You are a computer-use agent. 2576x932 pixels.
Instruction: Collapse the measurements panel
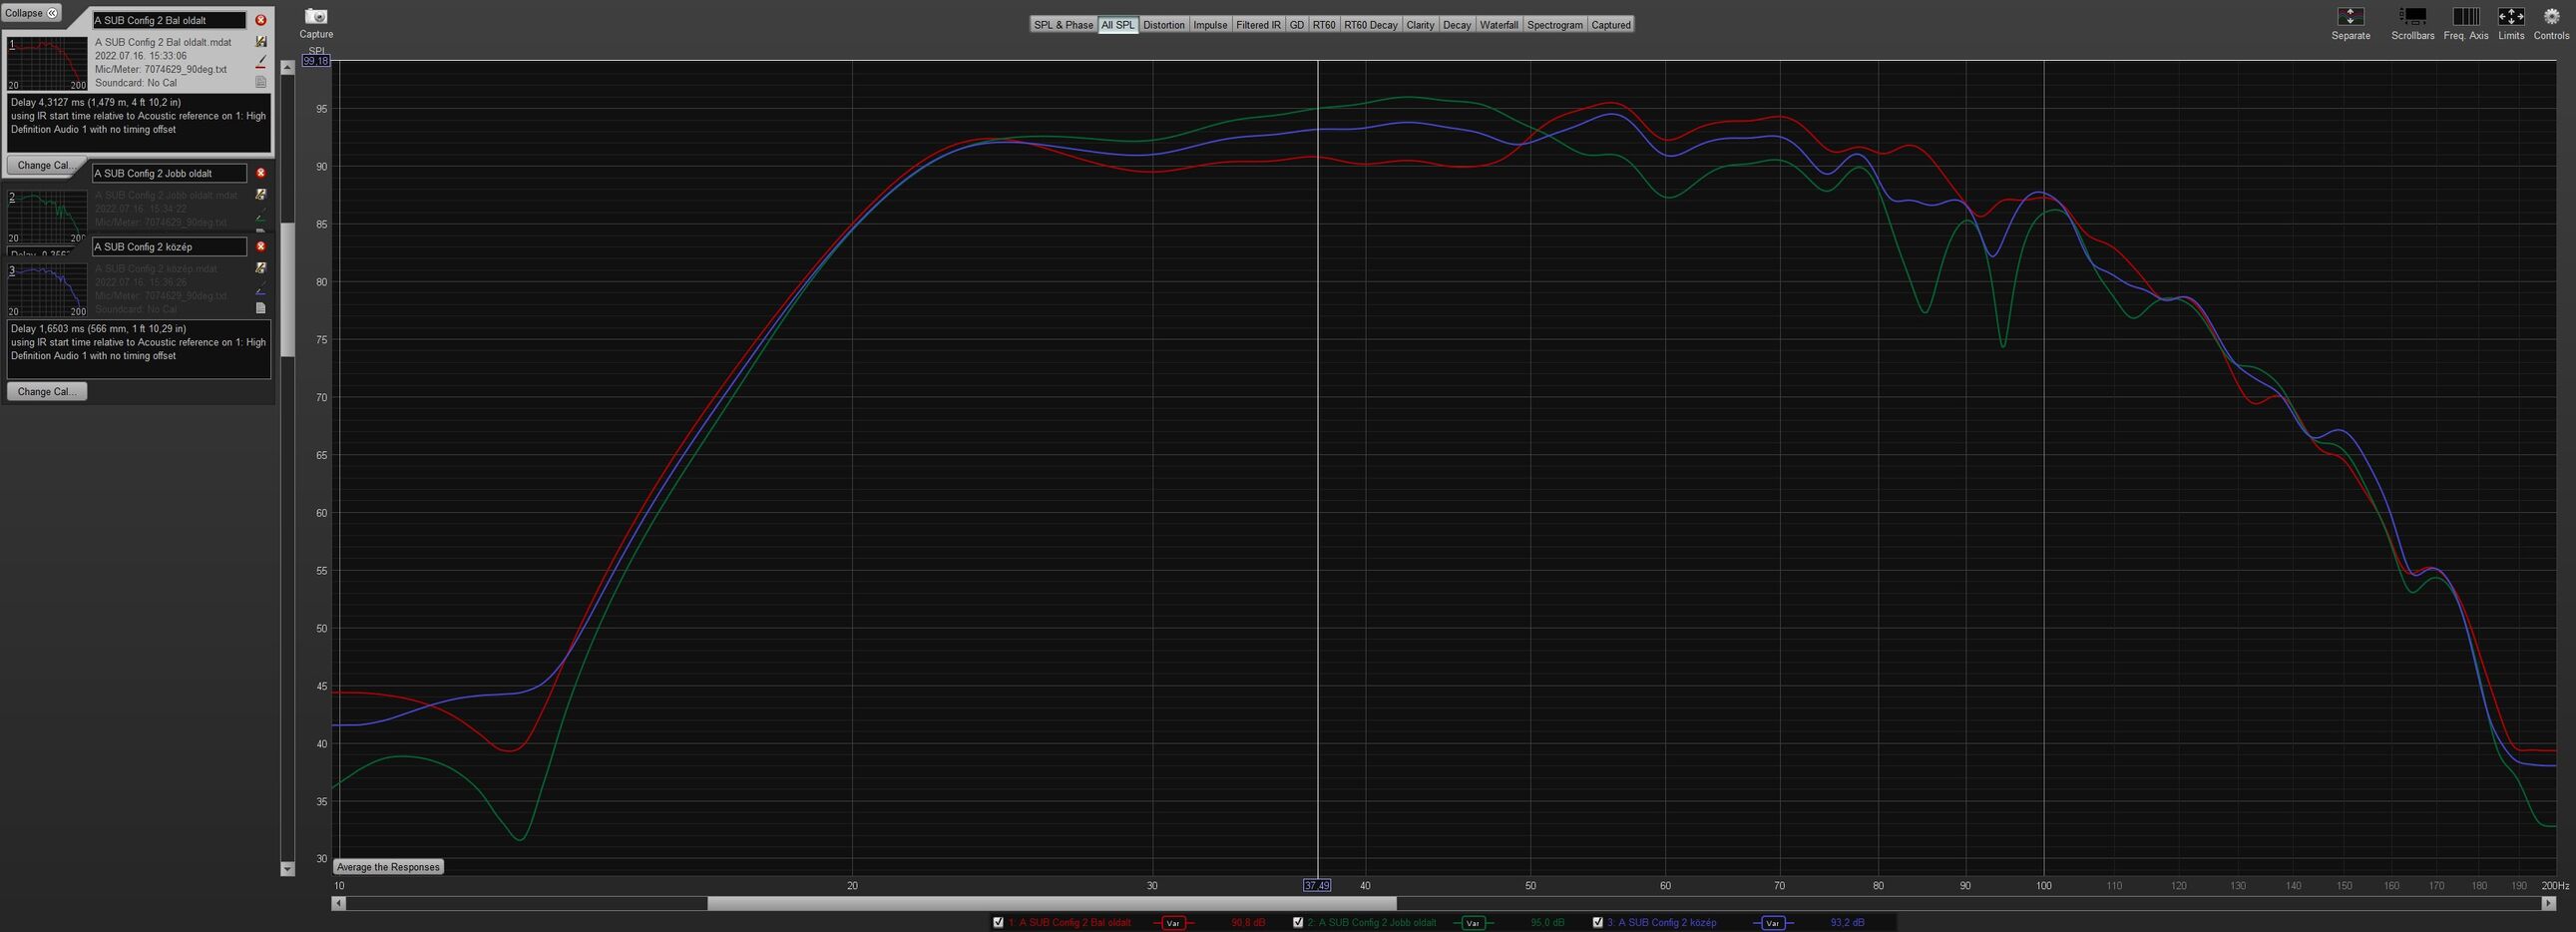tap(31, 13)
